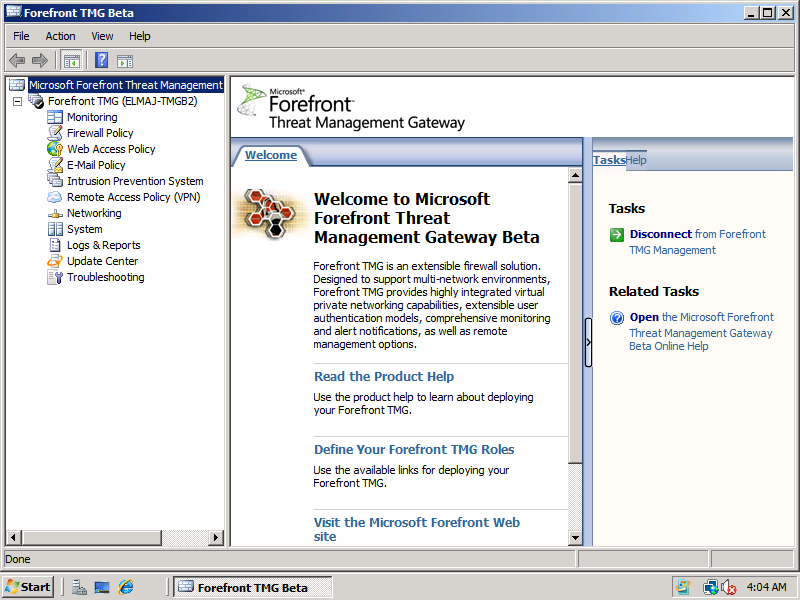This screenshot has width=800, height=600.
Task: Open the Update Center icon
Action: click(55, 261)
